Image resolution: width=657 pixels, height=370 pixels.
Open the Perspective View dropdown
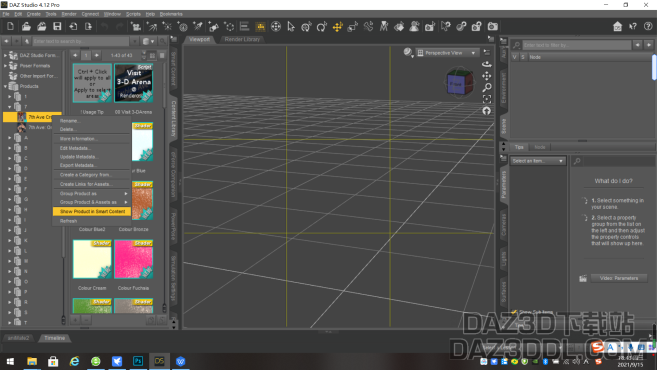[x=447, y=53]
